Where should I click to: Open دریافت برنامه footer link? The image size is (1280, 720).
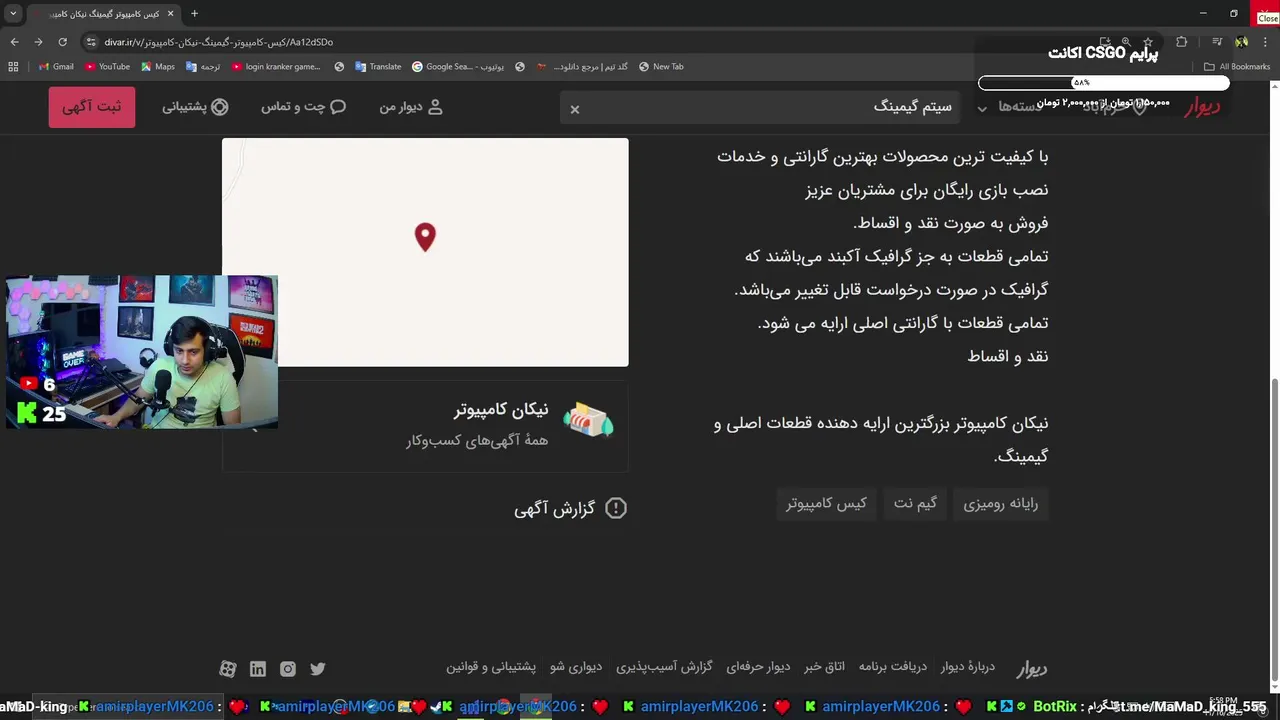coord(892,666)
